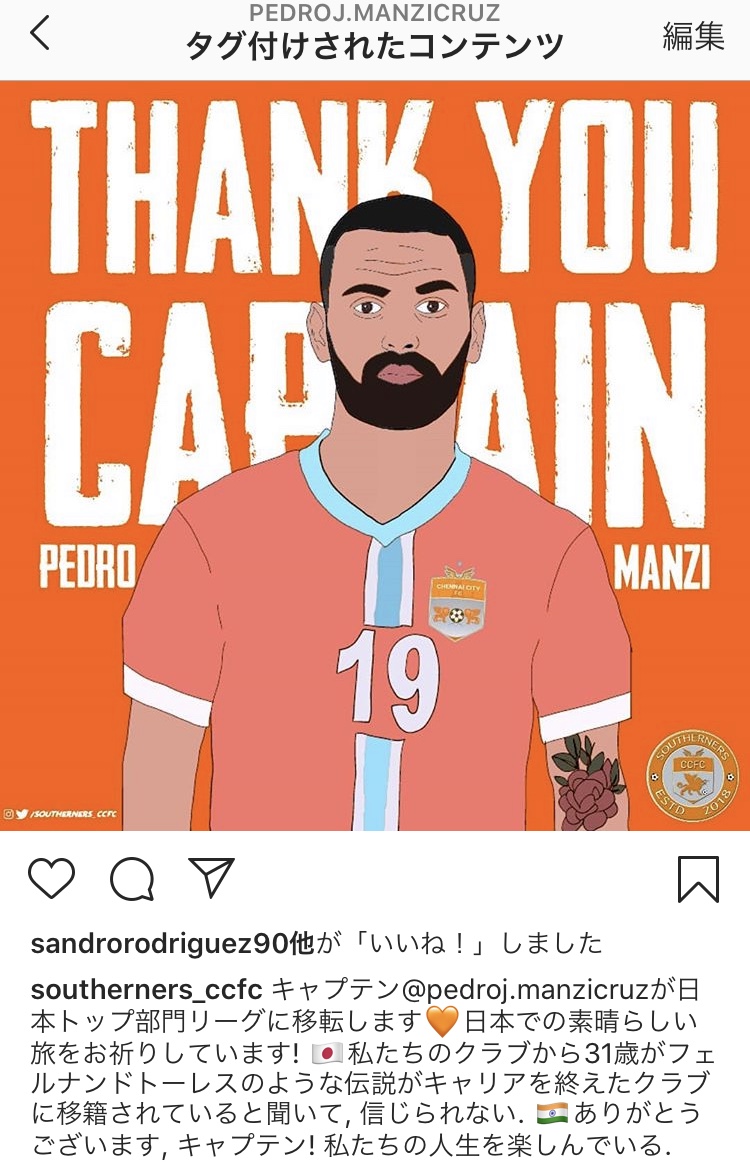Tap PEDROJ.MANZICRUZ username in the header

tap(375, 13)
